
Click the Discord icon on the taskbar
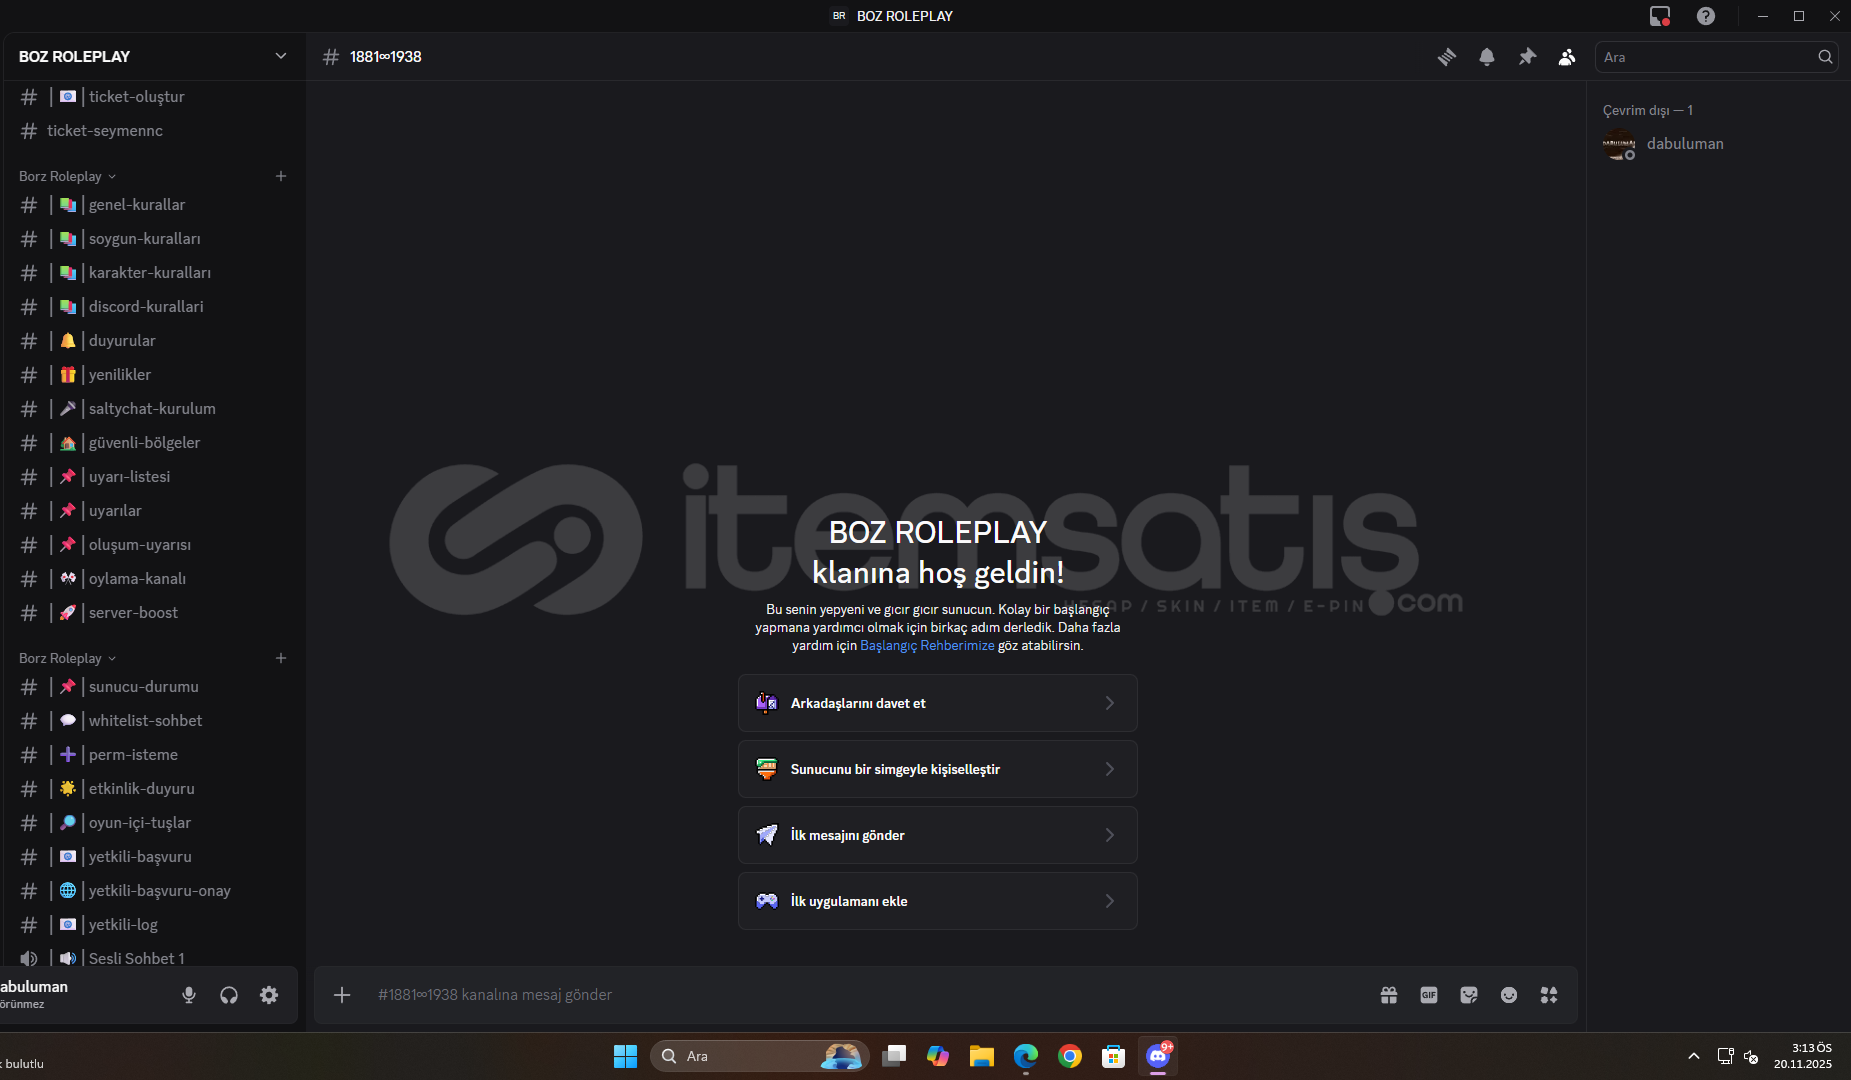point(1158,1056)
